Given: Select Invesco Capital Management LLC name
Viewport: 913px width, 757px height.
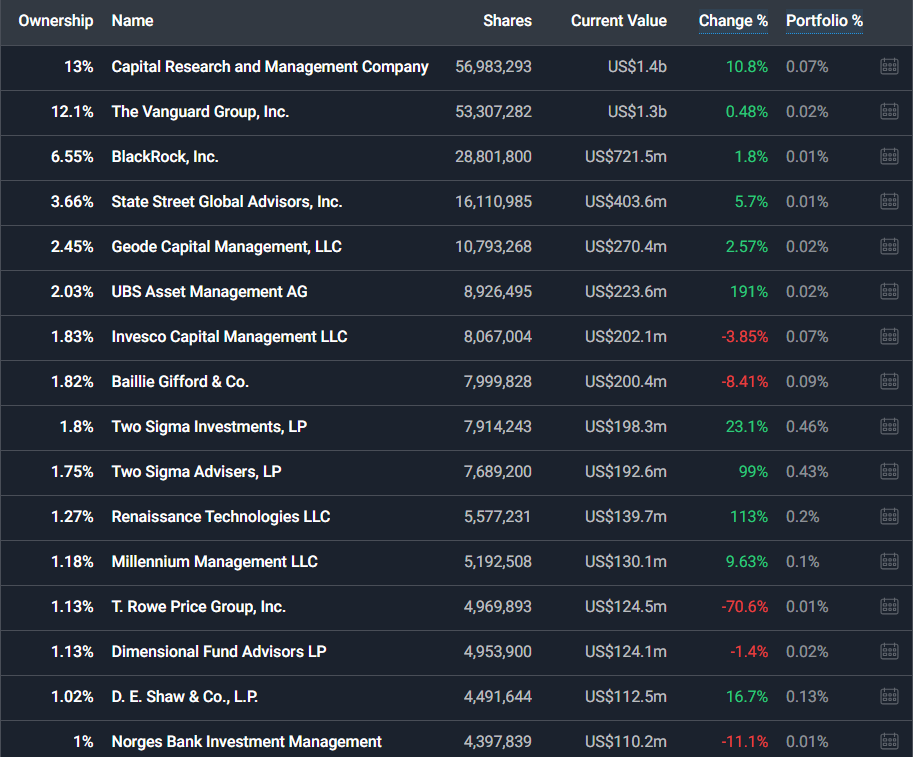Looking at the screenshot, I should click(x=229, y=337).
